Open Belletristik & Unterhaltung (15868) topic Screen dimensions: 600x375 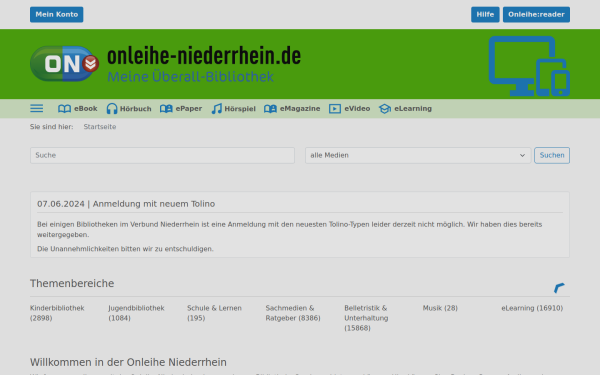(366, 318)
